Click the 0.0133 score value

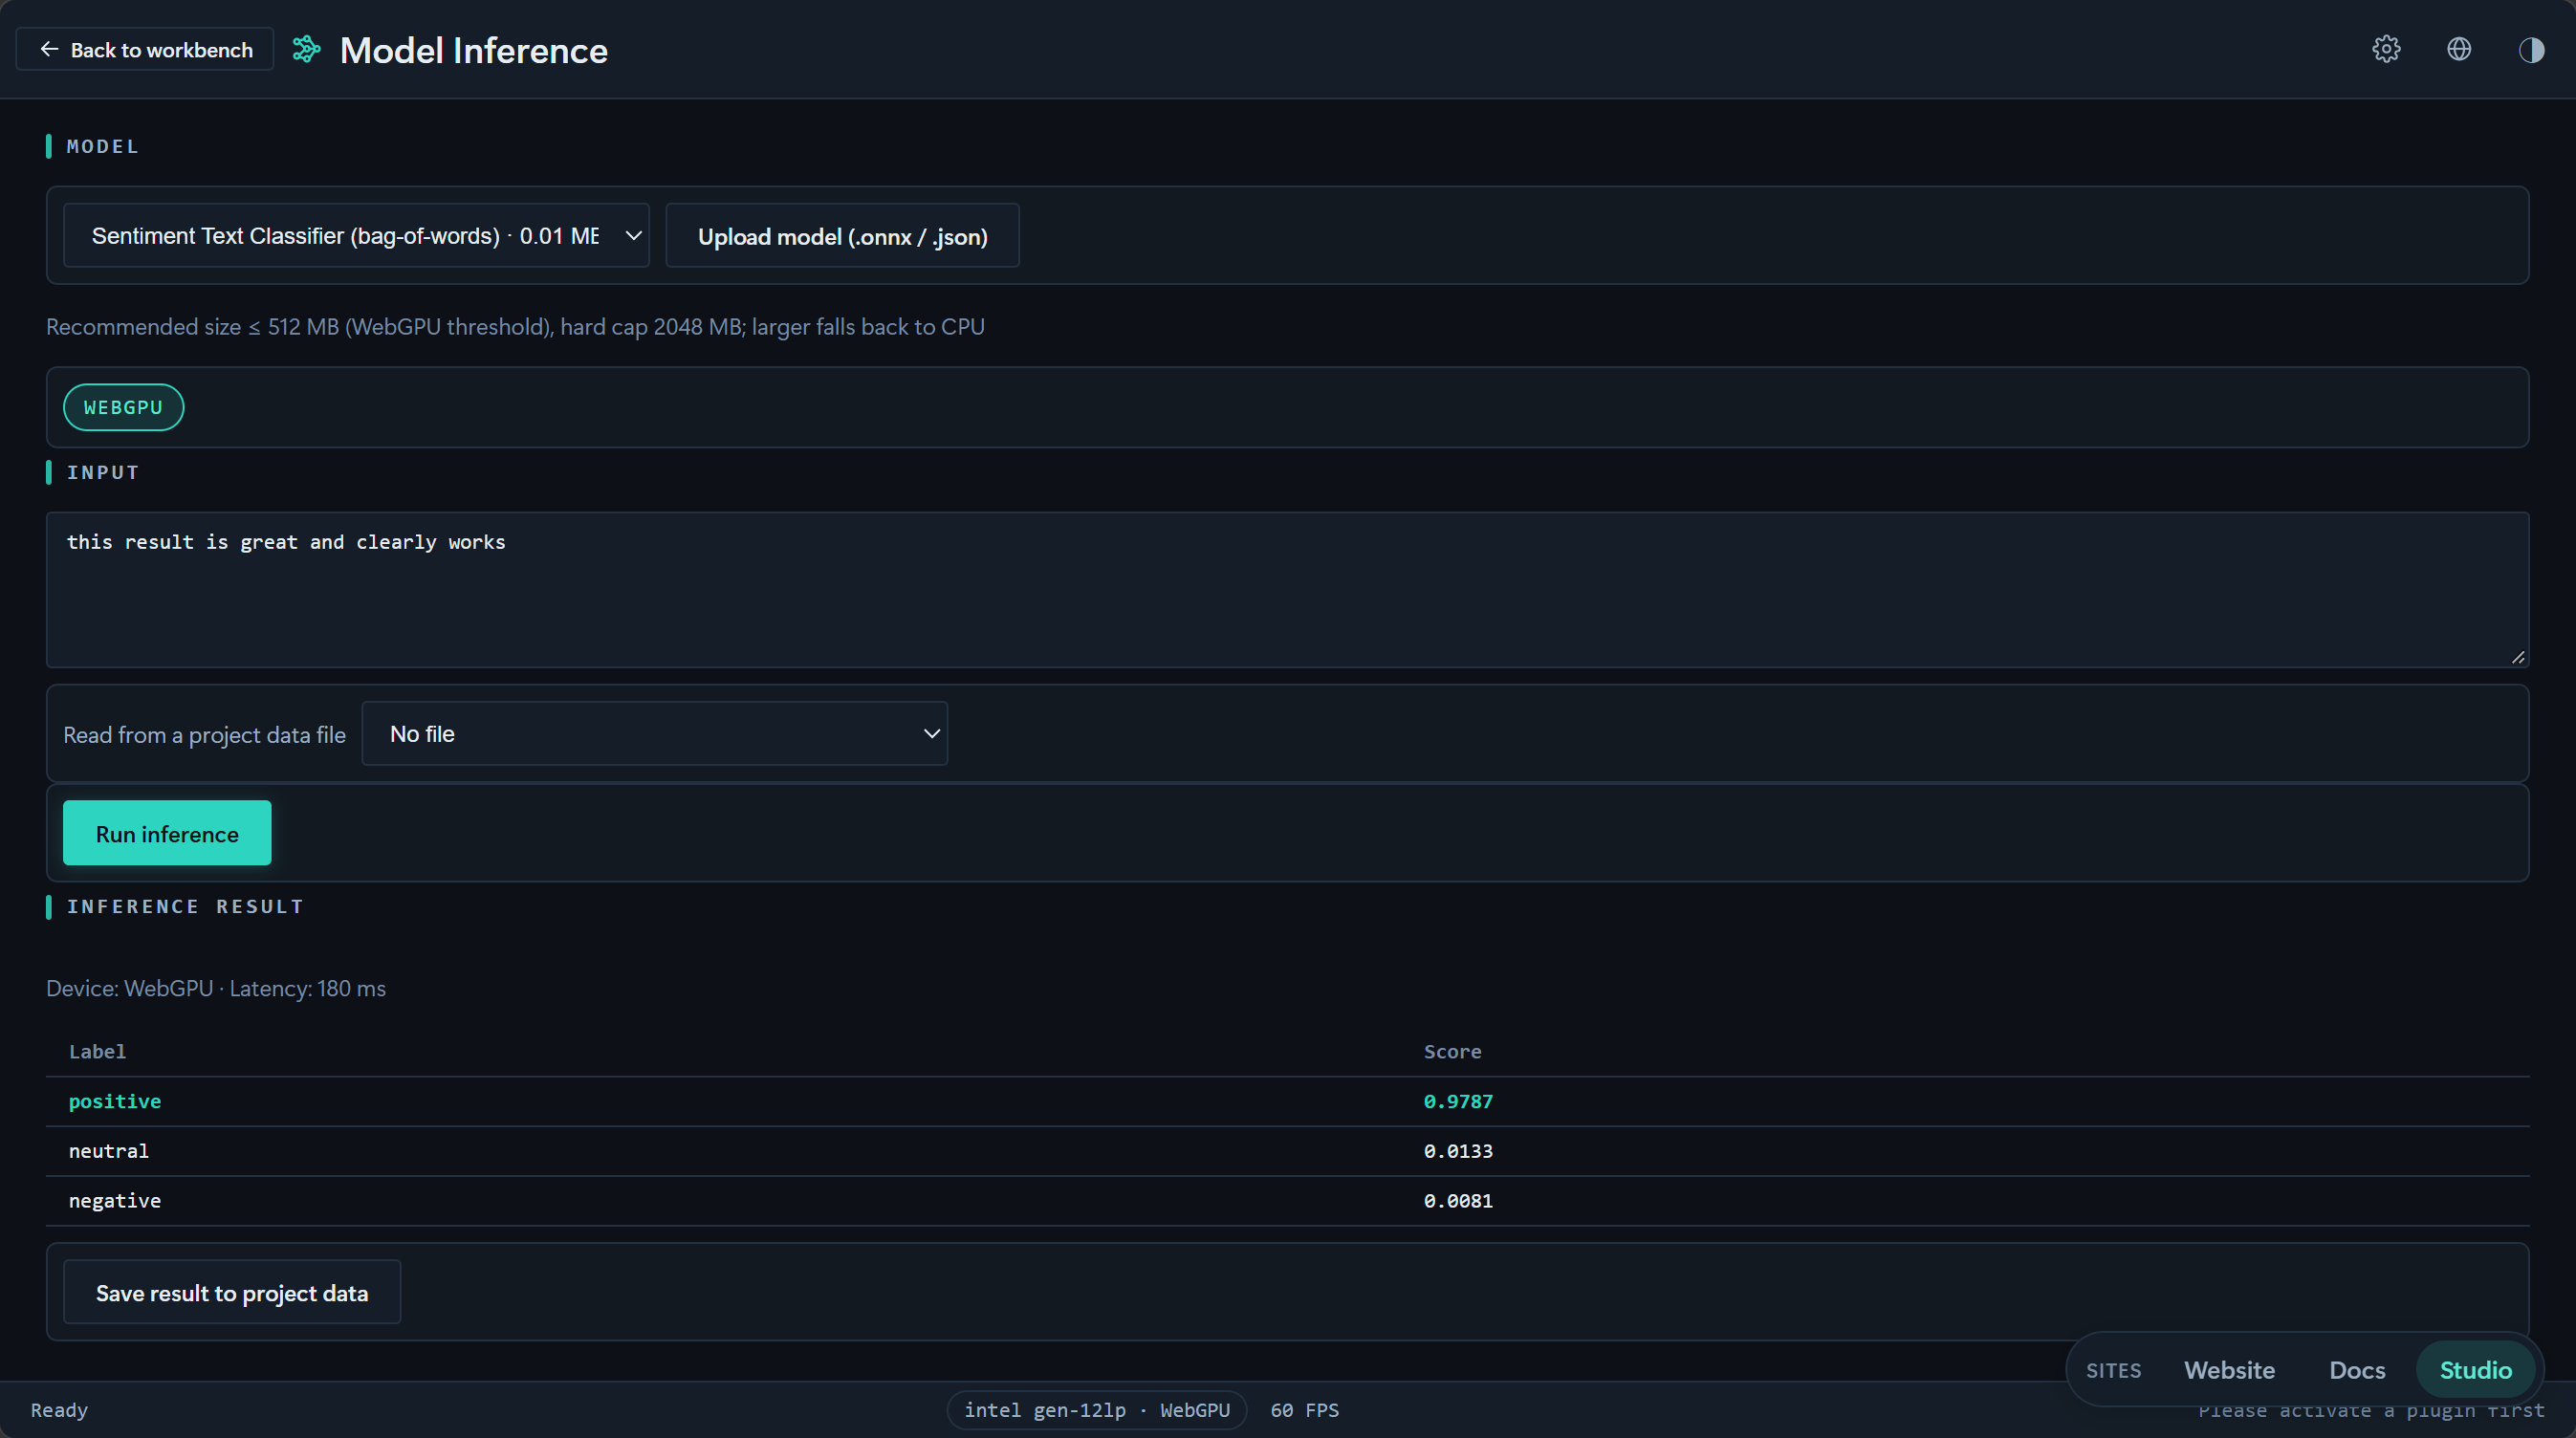coord(1458,1151)
